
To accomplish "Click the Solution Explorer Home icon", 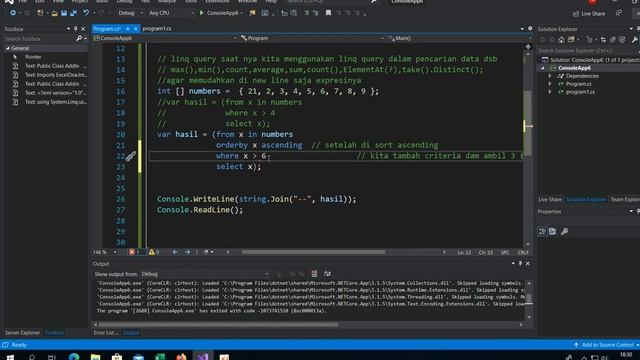I will coord(561,40).
